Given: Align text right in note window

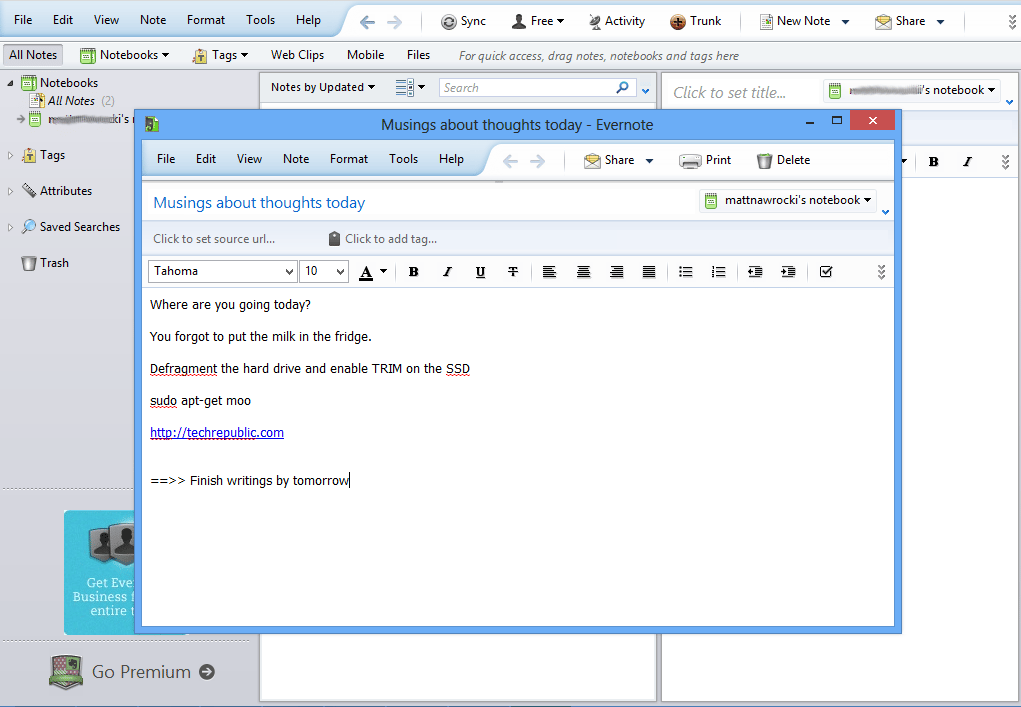Looking at the screenshot, I should pyautogui.click(x=617, y=272).
